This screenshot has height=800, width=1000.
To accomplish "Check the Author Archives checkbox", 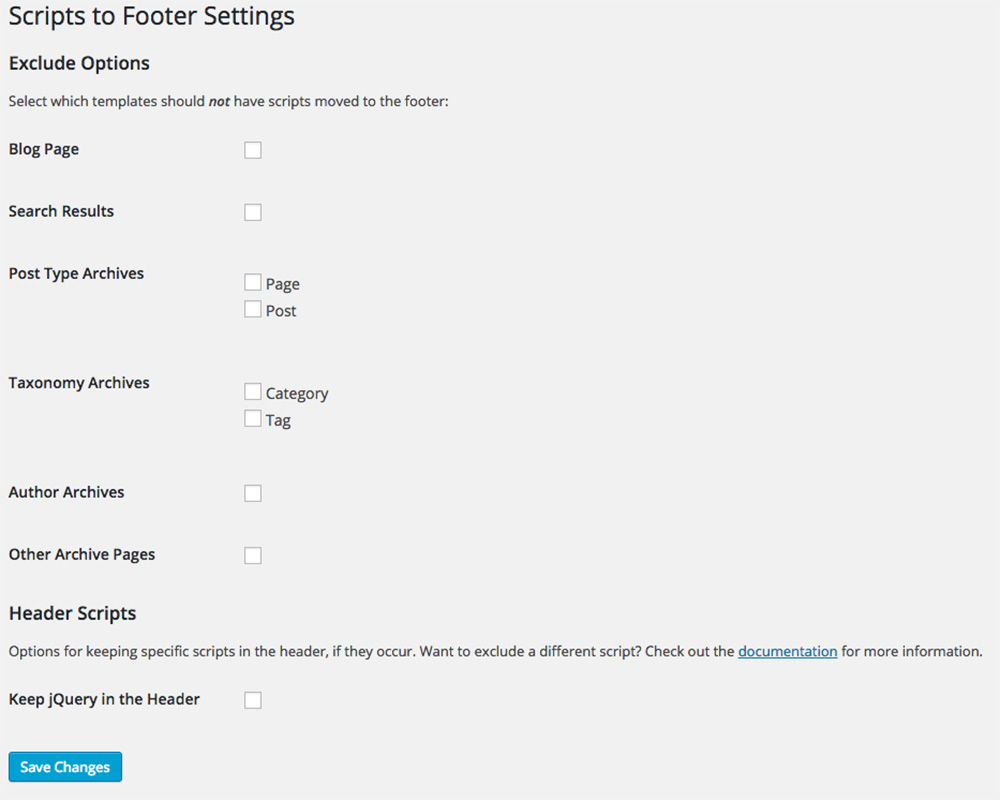I will [253, 493].
